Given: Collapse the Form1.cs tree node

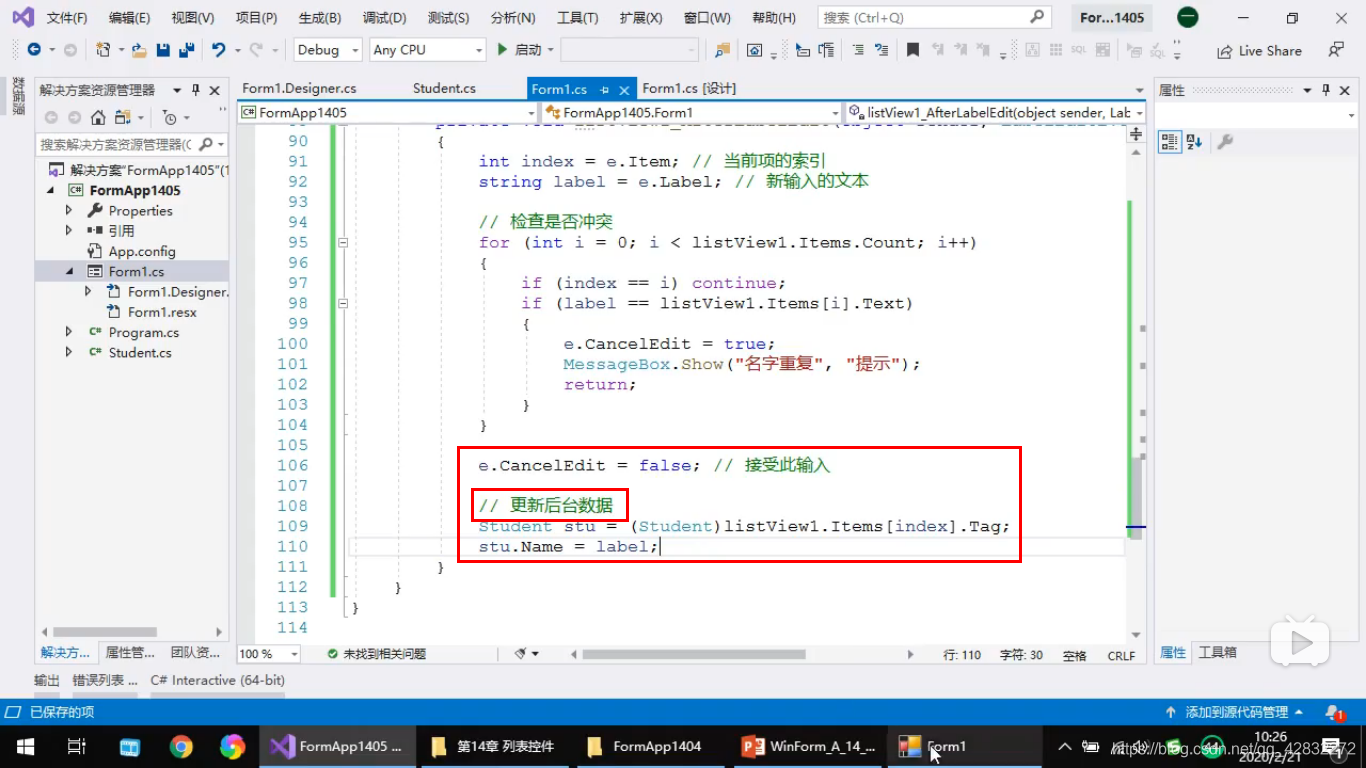Looking at the screenshot, I should click(69, 271).
